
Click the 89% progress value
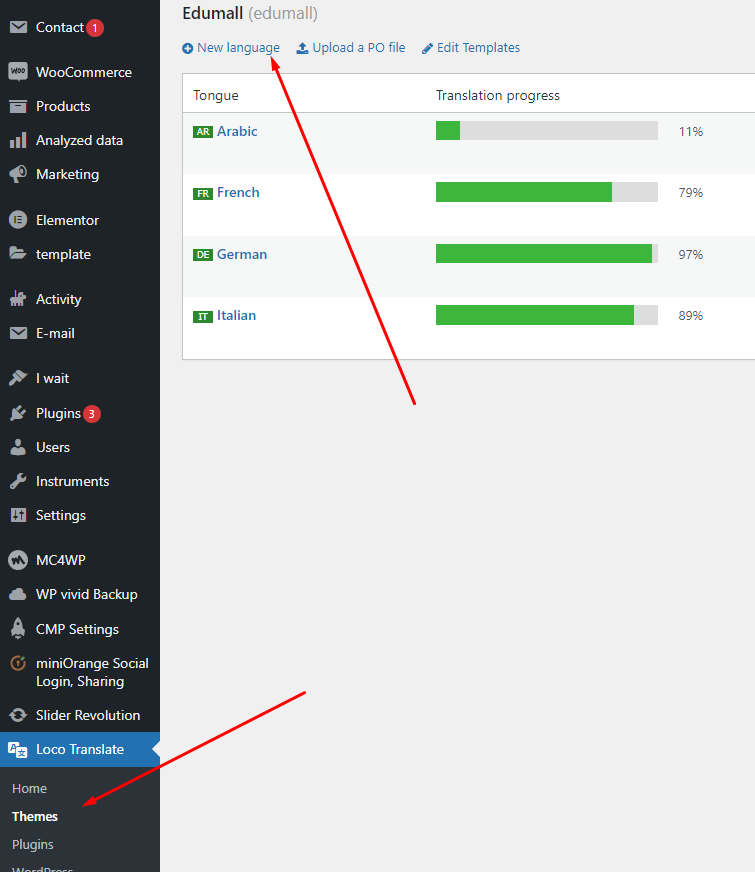point(691,316)
